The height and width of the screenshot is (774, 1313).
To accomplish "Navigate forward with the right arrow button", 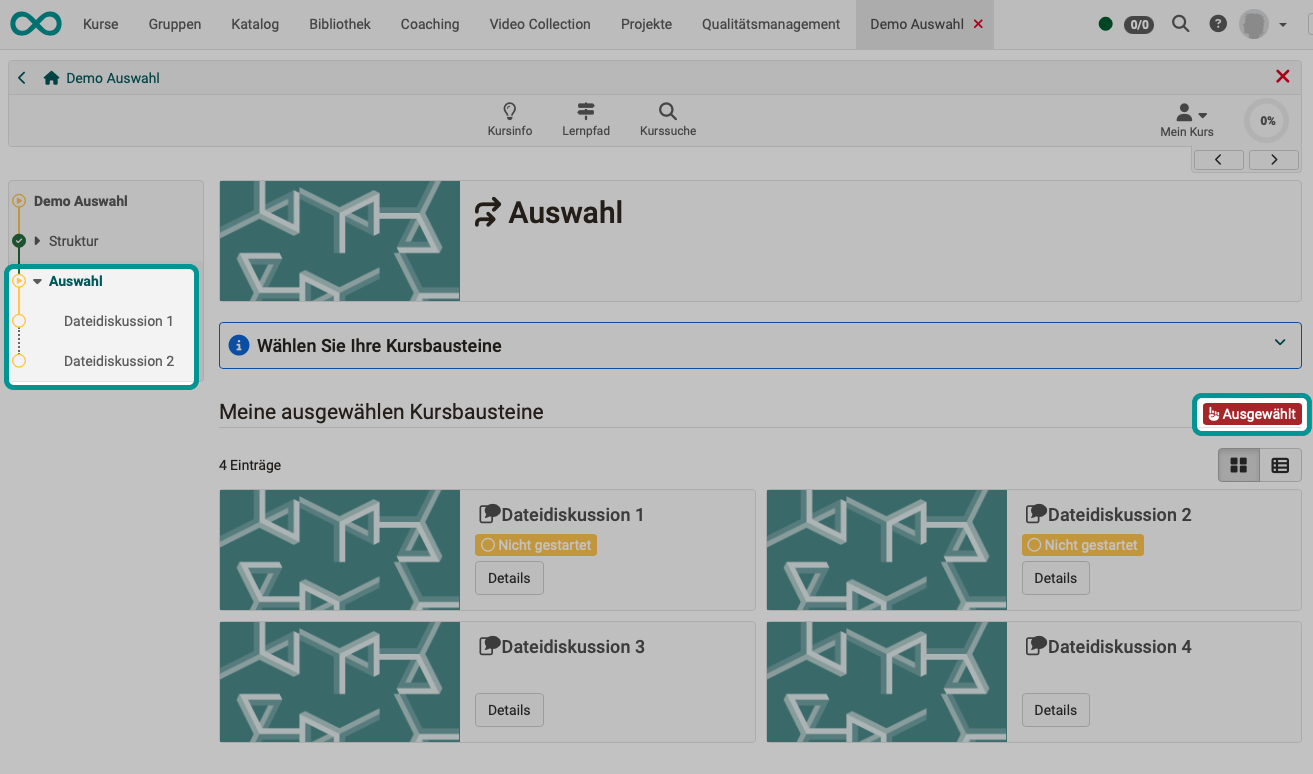I will [x=1273, y=159].
